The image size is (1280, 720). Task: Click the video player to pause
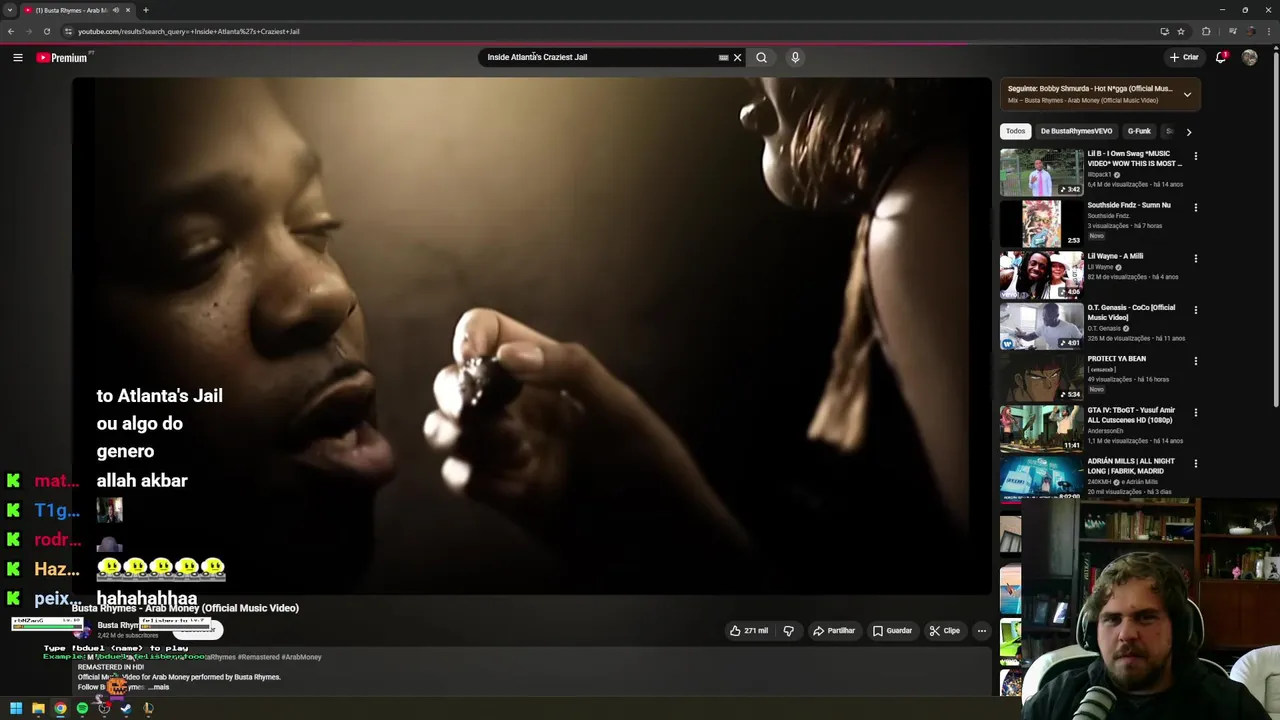pyautogui.click(x=531, y=336)
